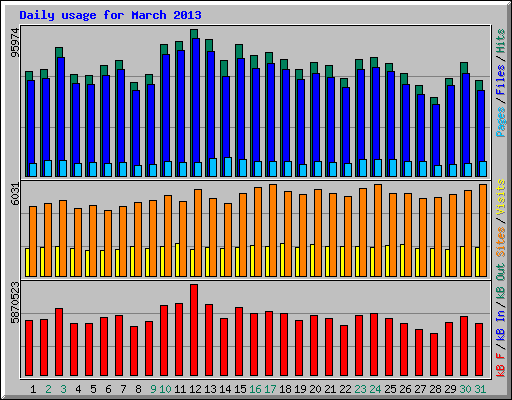Click the 'Daily usage for March 2013' title

click(110, 15)
